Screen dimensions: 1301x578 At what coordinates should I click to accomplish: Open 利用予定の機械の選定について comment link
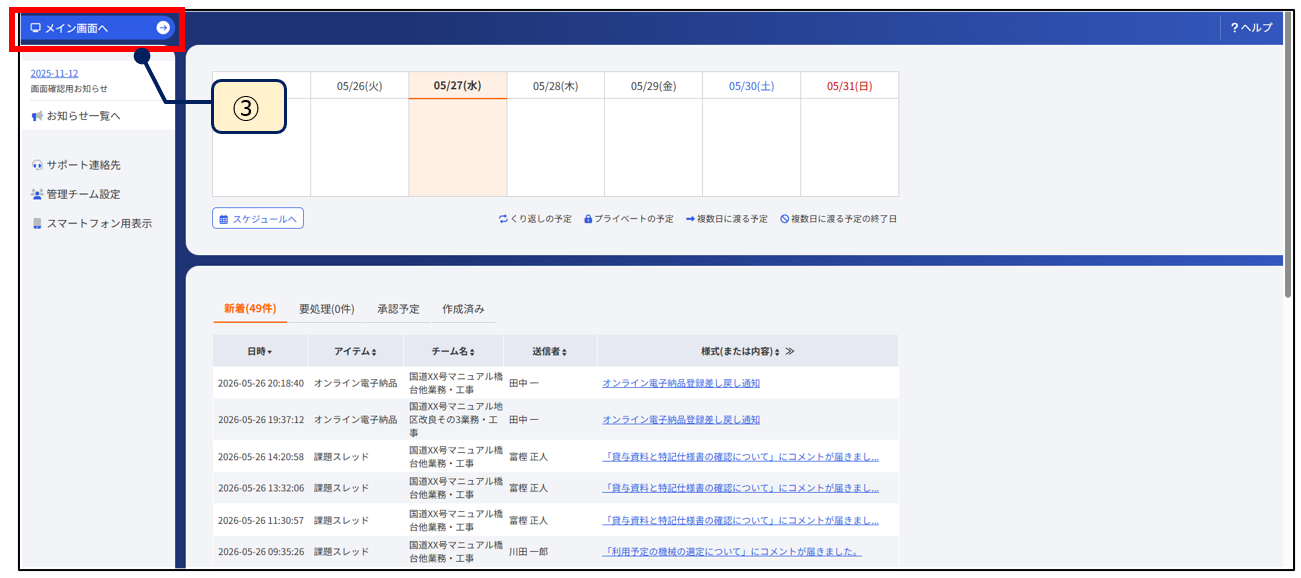tap(731, 552)
